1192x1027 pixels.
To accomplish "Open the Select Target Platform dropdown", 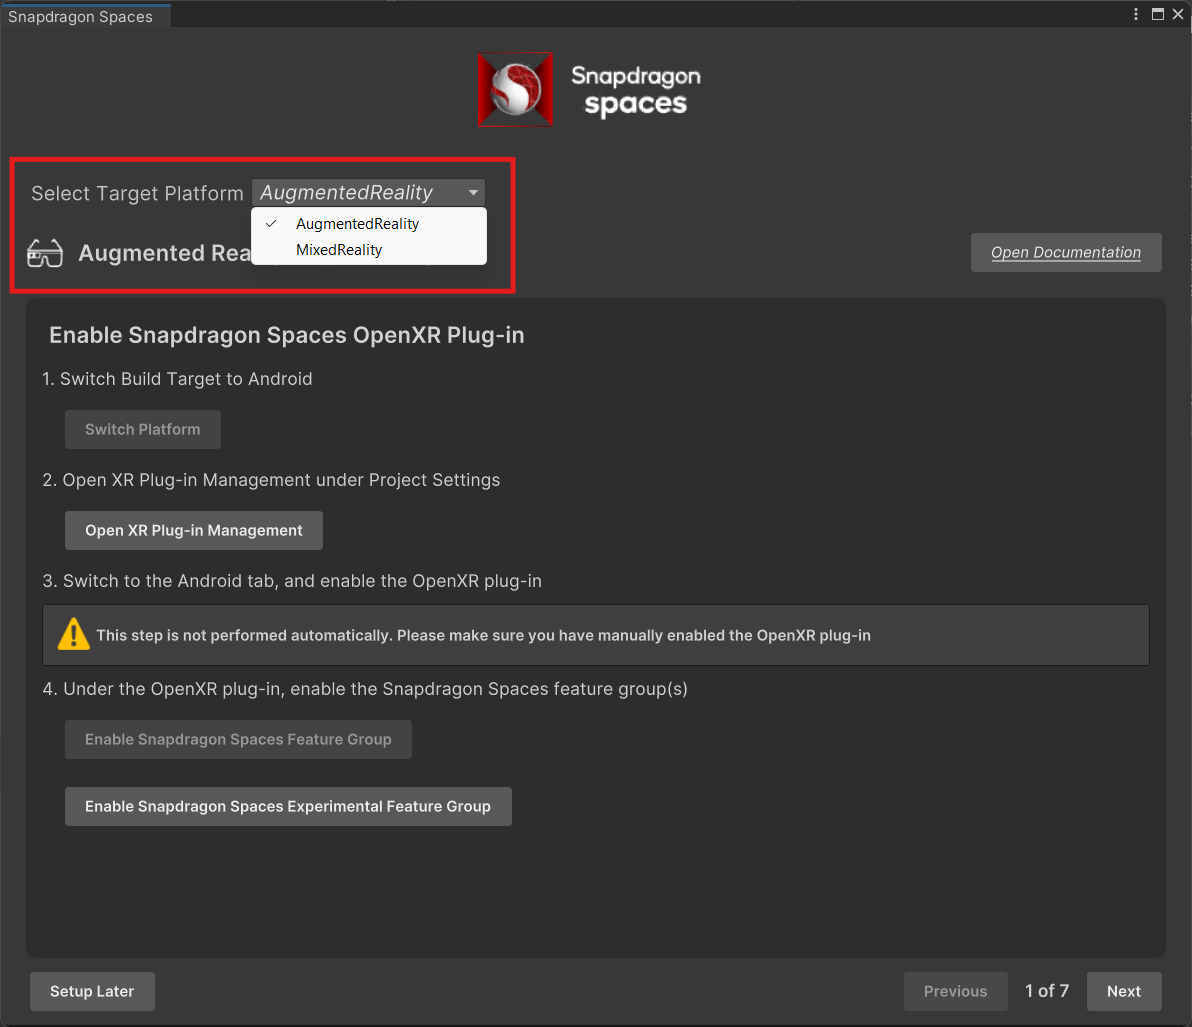I will tap(368, 192).
